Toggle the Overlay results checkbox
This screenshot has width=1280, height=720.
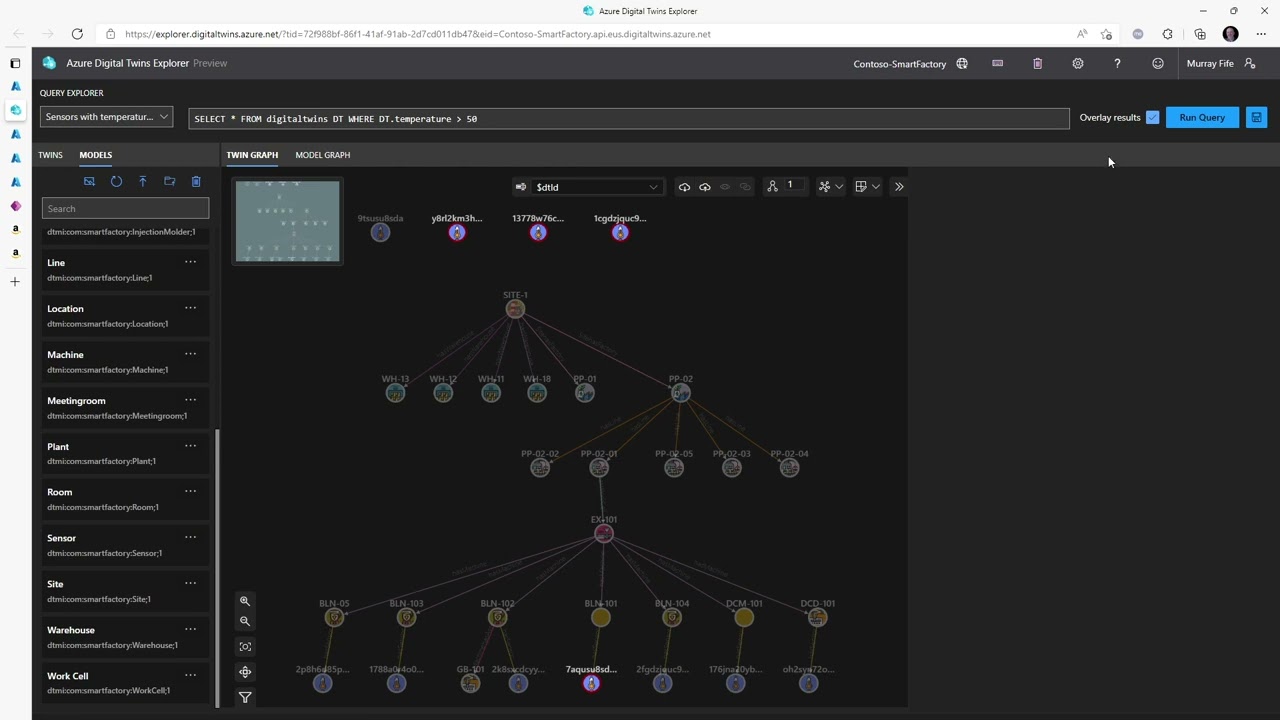(1153, 117)
